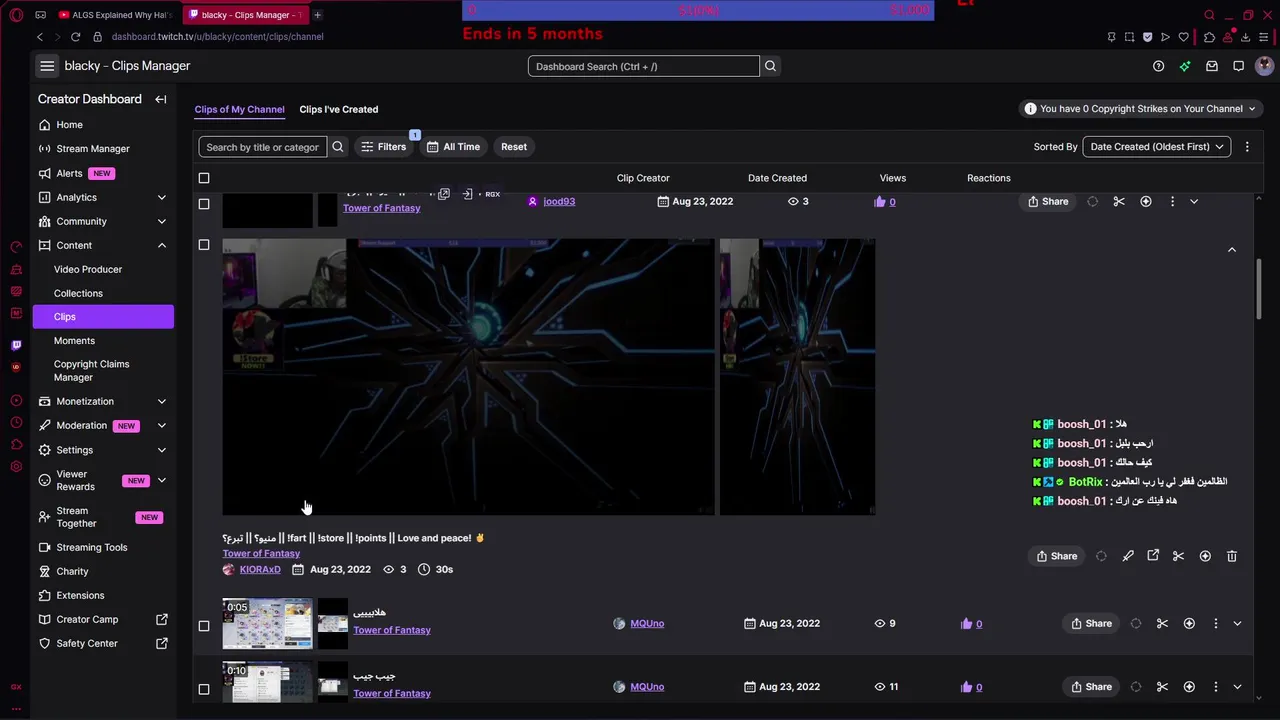Share the expanded KIORAxD clip
Screen dimensions: 1280x720
pos(1057,556)
